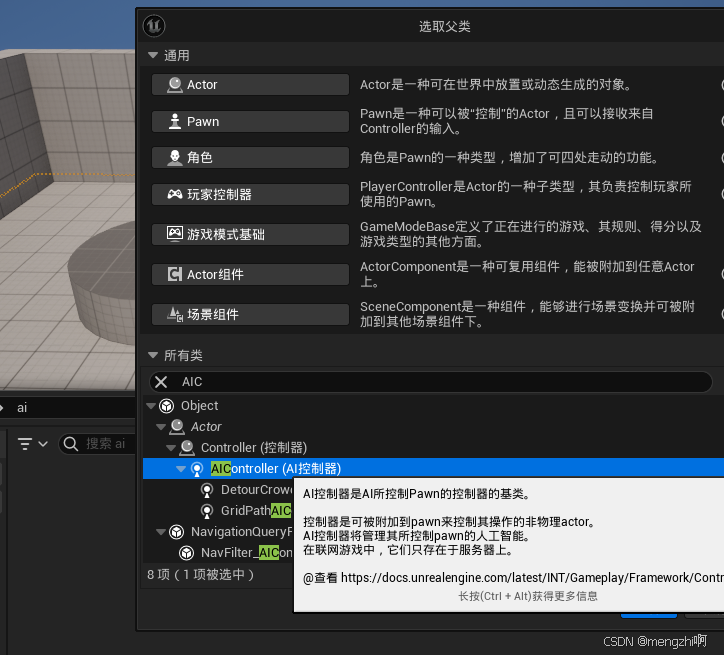
Task: Focus the class search field containing AIC
Action: (x=430, y=382)
